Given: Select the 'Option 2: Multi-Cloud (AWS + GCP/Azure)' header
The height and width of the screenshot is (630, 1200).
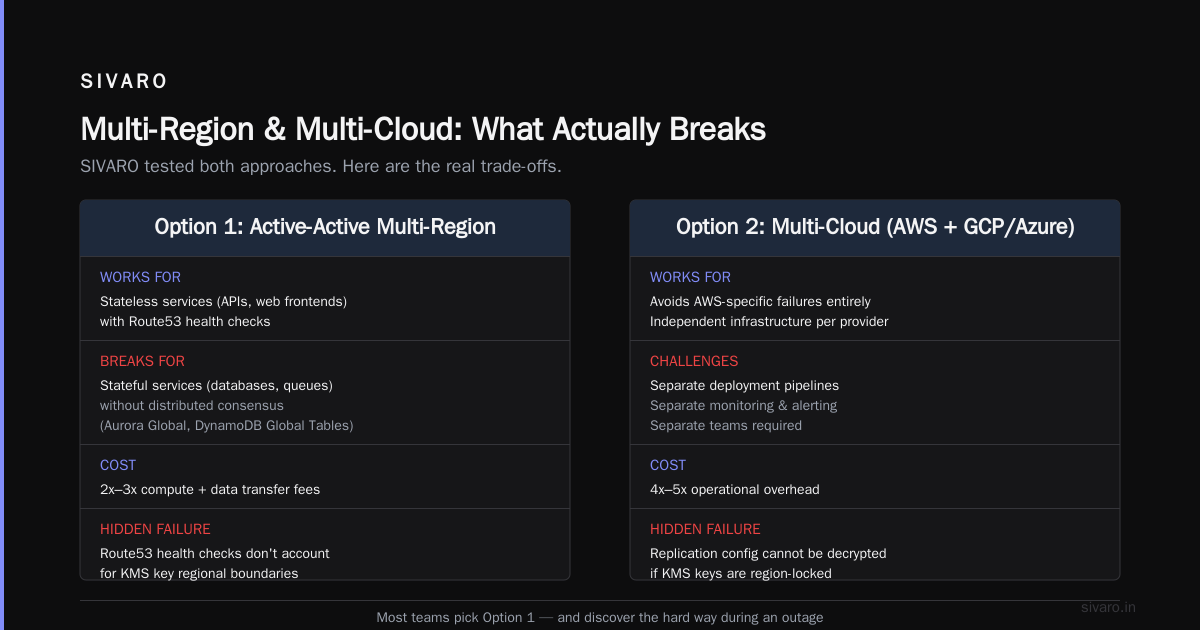Looking at the screenshot, I should [875, 227].
